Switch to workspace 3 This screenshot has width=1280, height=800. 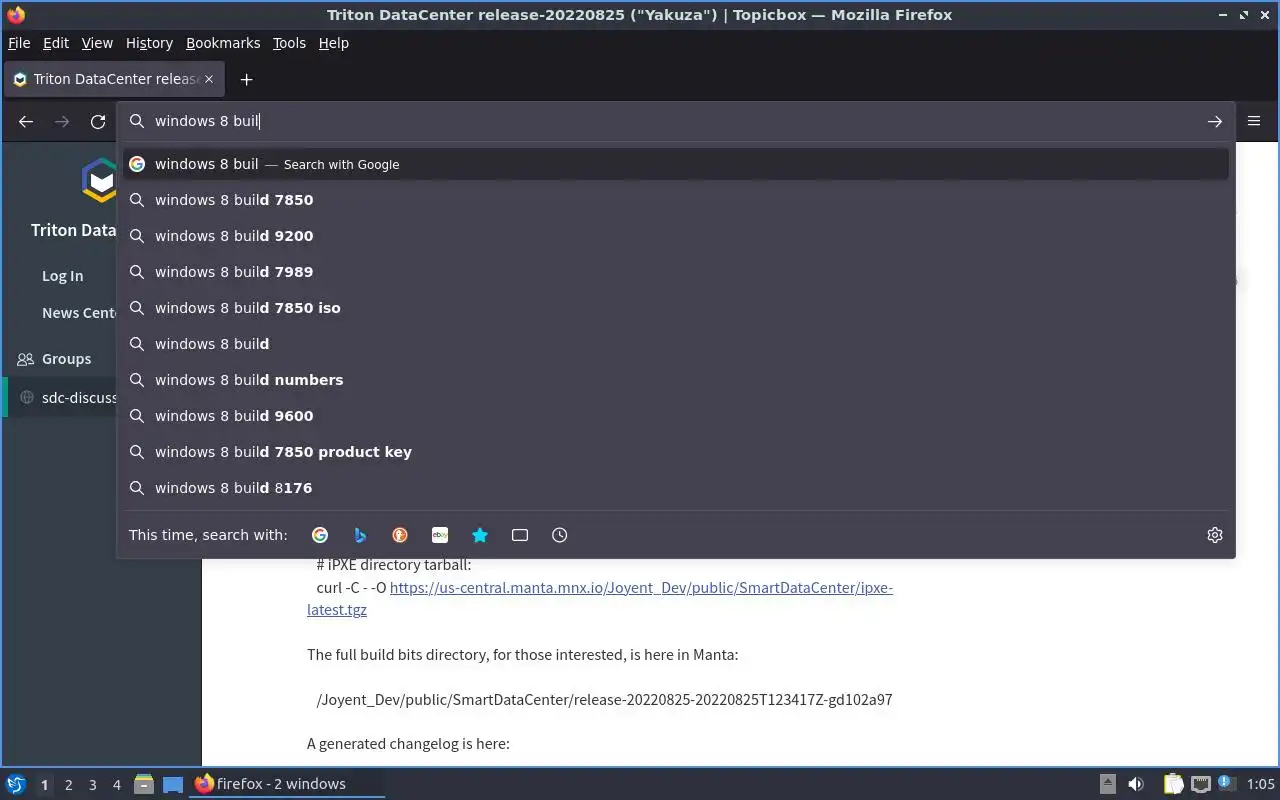click(93, 785)
